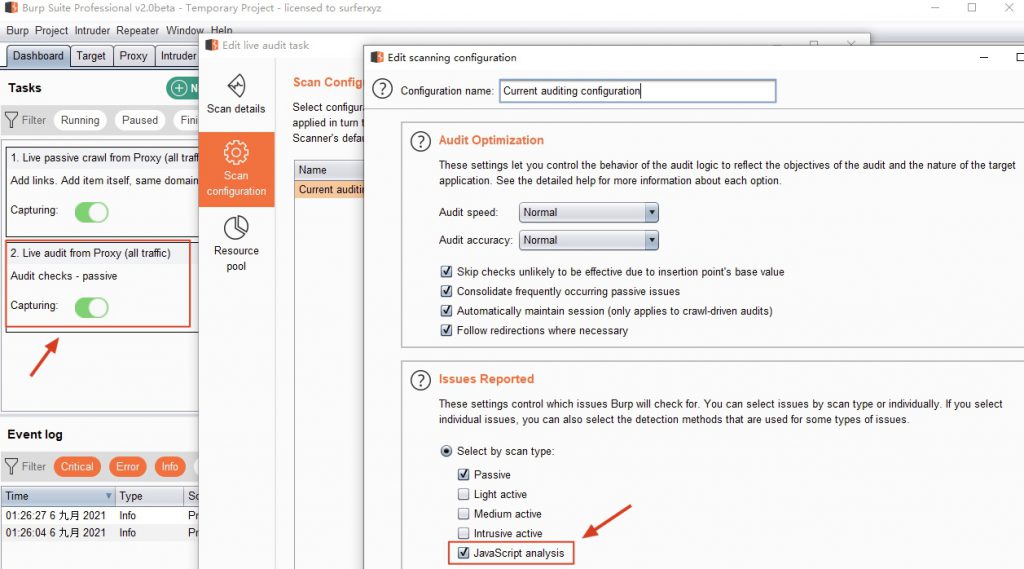
Task: Uncheck JavaScript analysis checkbox
Action: (463, 553)
